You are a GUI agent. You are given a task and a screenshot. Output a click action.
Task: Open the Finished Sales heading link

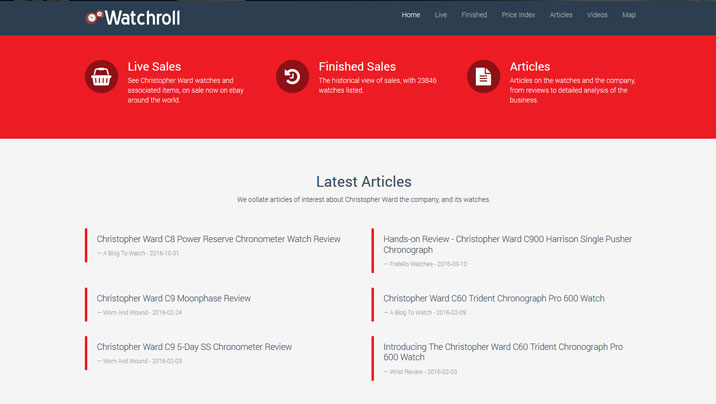357,67
